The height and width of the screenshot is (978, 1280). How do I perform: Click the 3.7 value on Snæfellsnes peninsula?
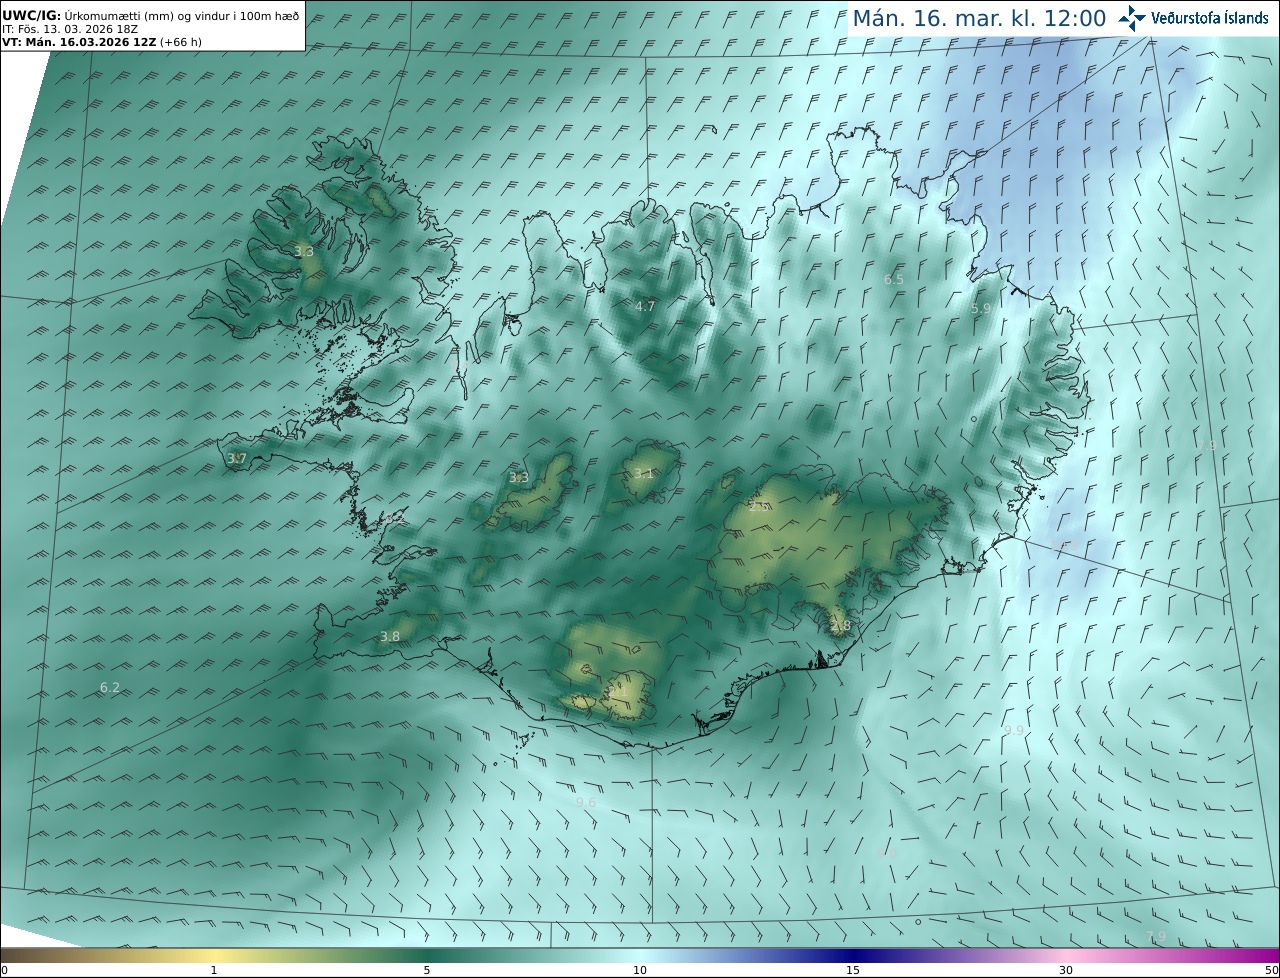pyautogui.click(x=236, y=458)
